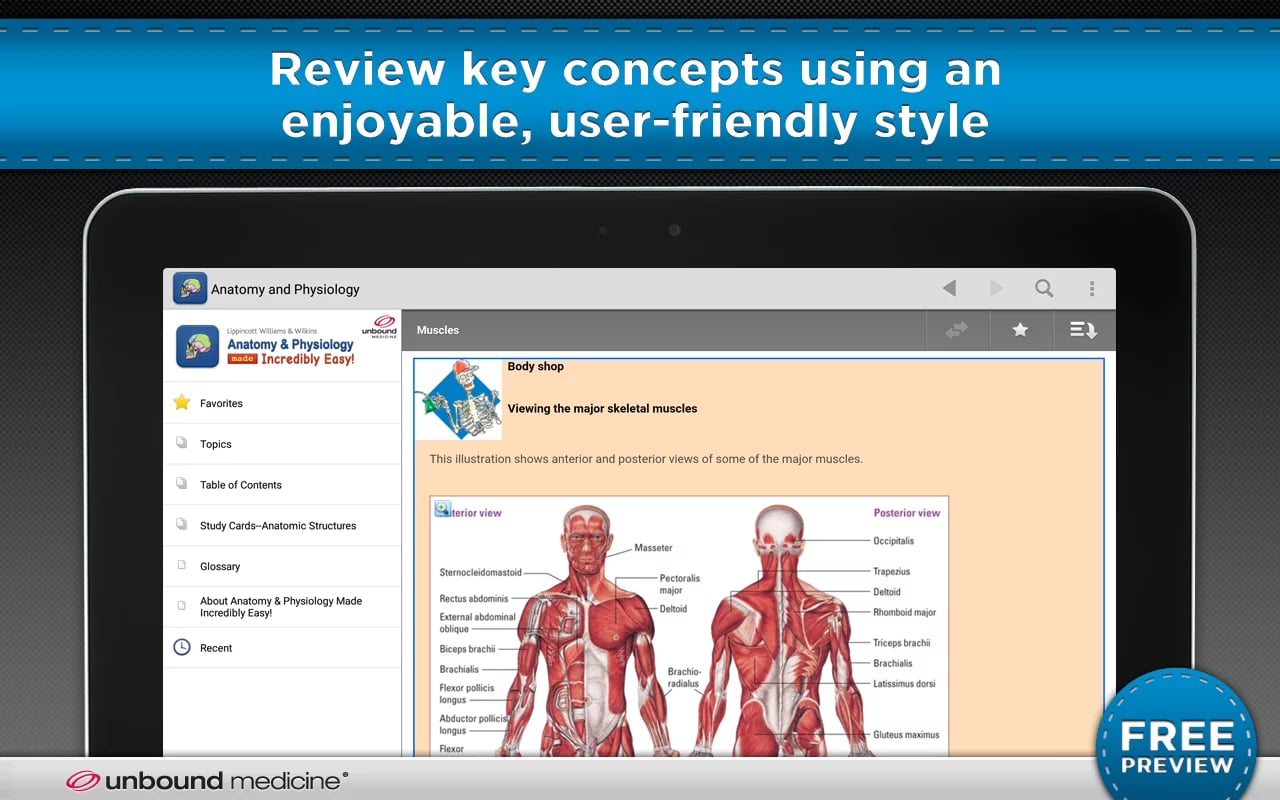This screenshot has width=1280, height=800.
Task: Click the anterior view muscle figure
Action: click(x=588, y=630)
